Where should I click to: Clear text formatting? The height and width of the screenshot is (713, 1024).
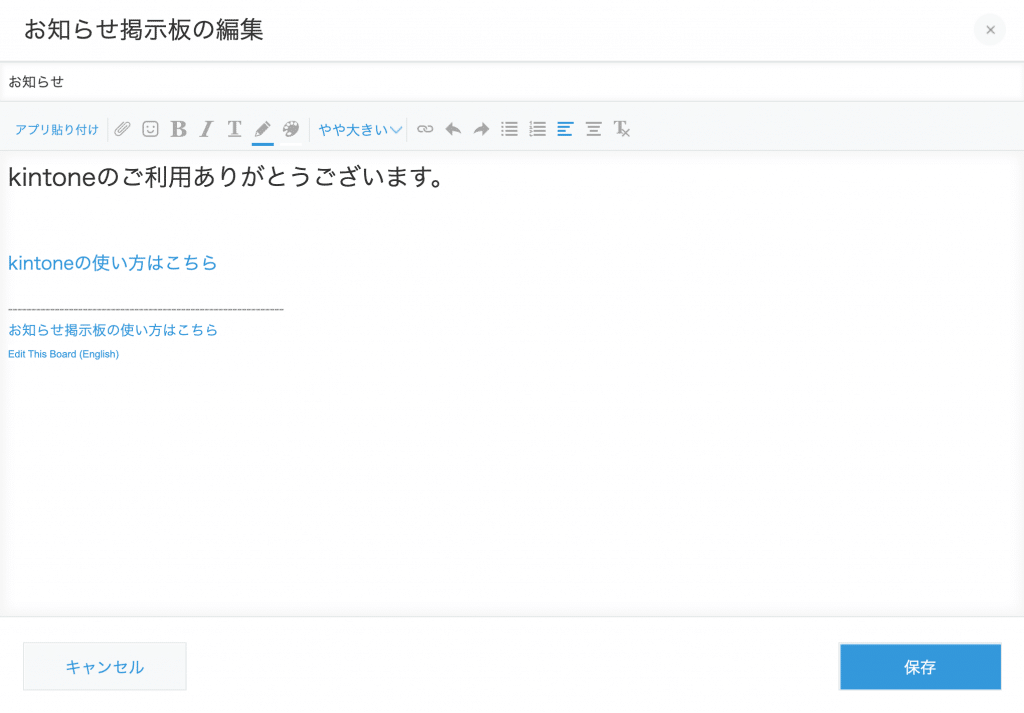pyautogui.click(x=622, y=129)
